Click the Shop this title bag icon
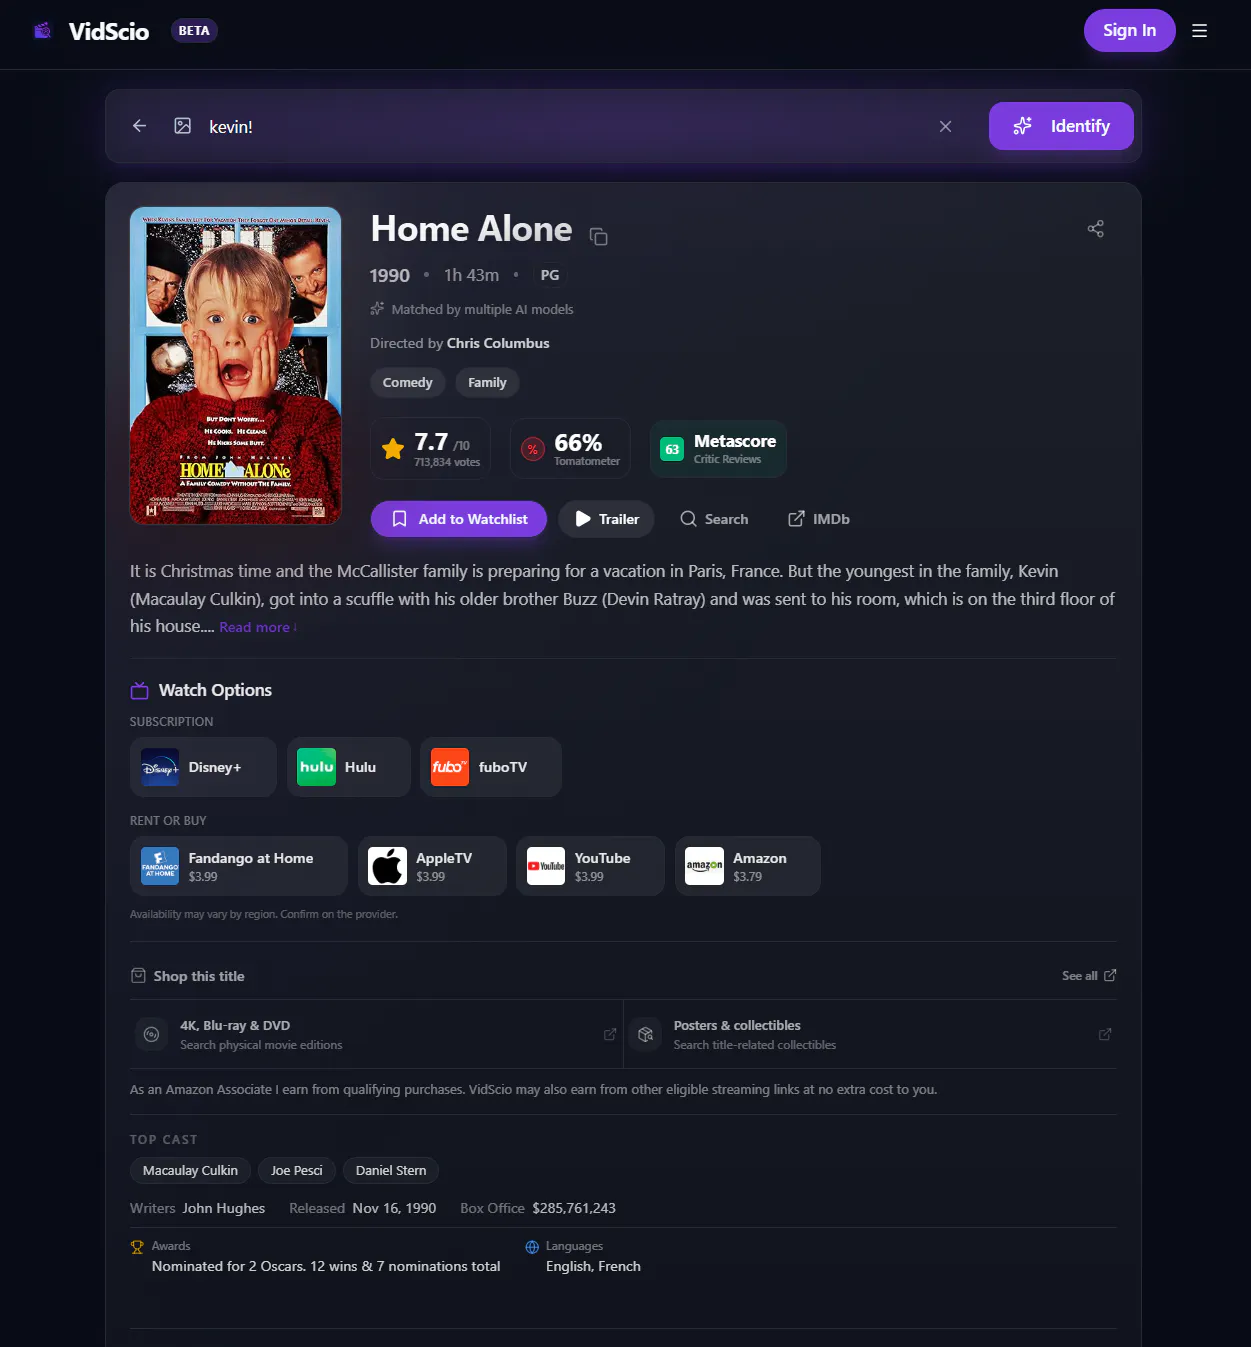The width and height of the screenshot is (1251, 1347). coord(138,976)
